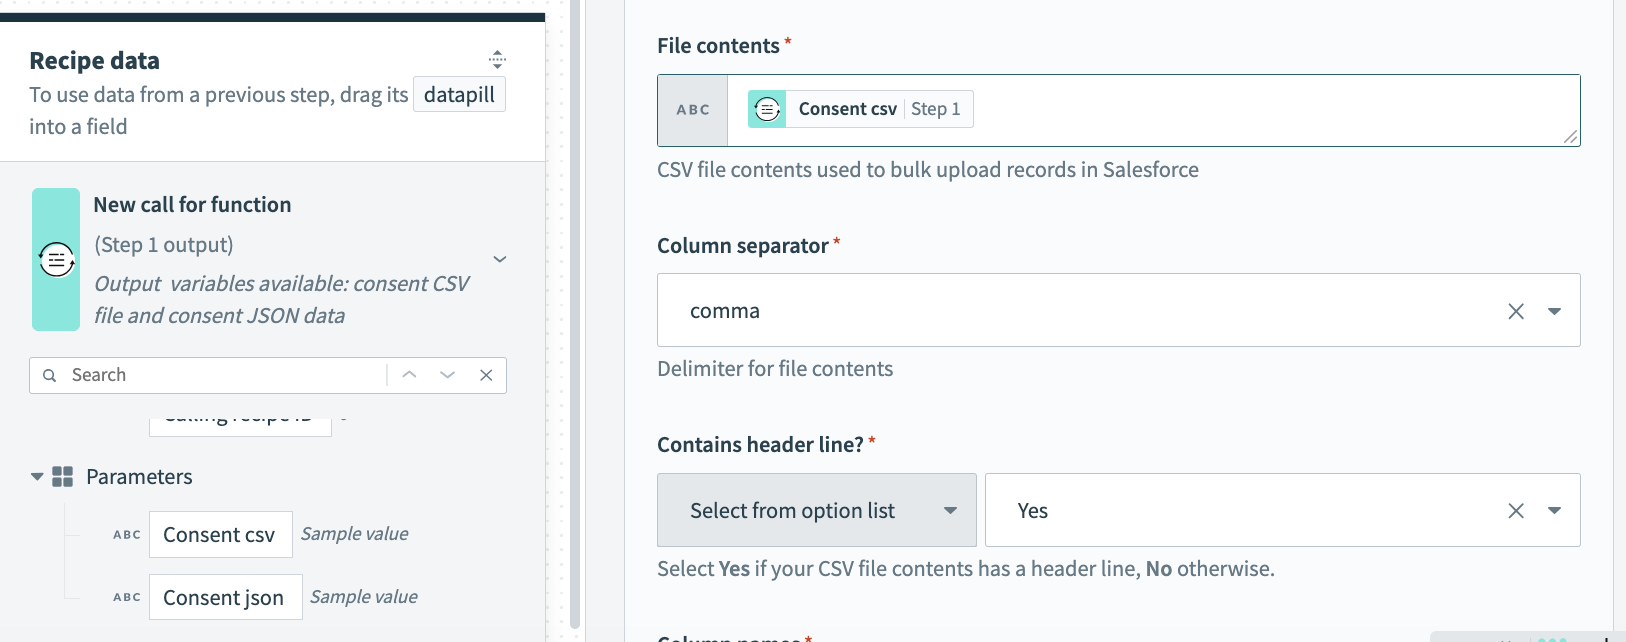Select the Consent csv parameter datapill

[x=220, y=535]
